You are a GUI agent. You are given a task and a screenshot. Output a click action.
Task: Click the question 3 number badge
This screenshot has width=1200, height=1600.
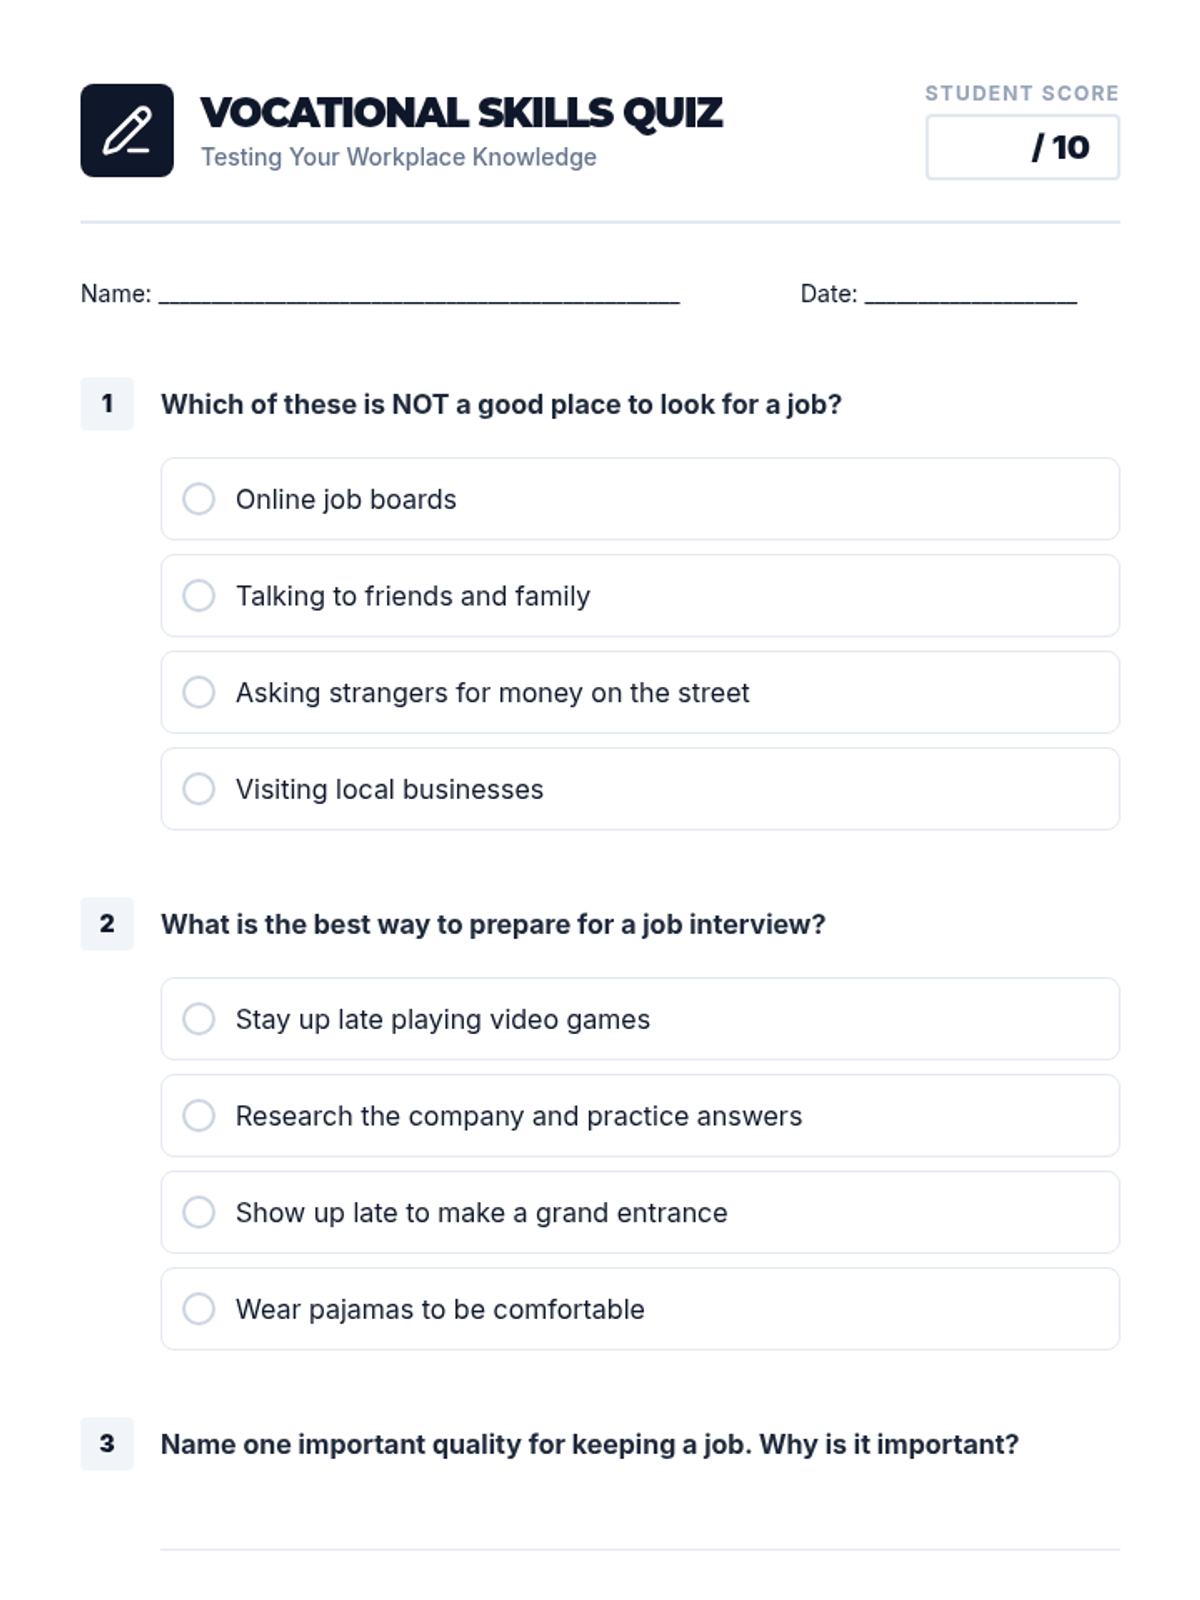pos(107,1444)
